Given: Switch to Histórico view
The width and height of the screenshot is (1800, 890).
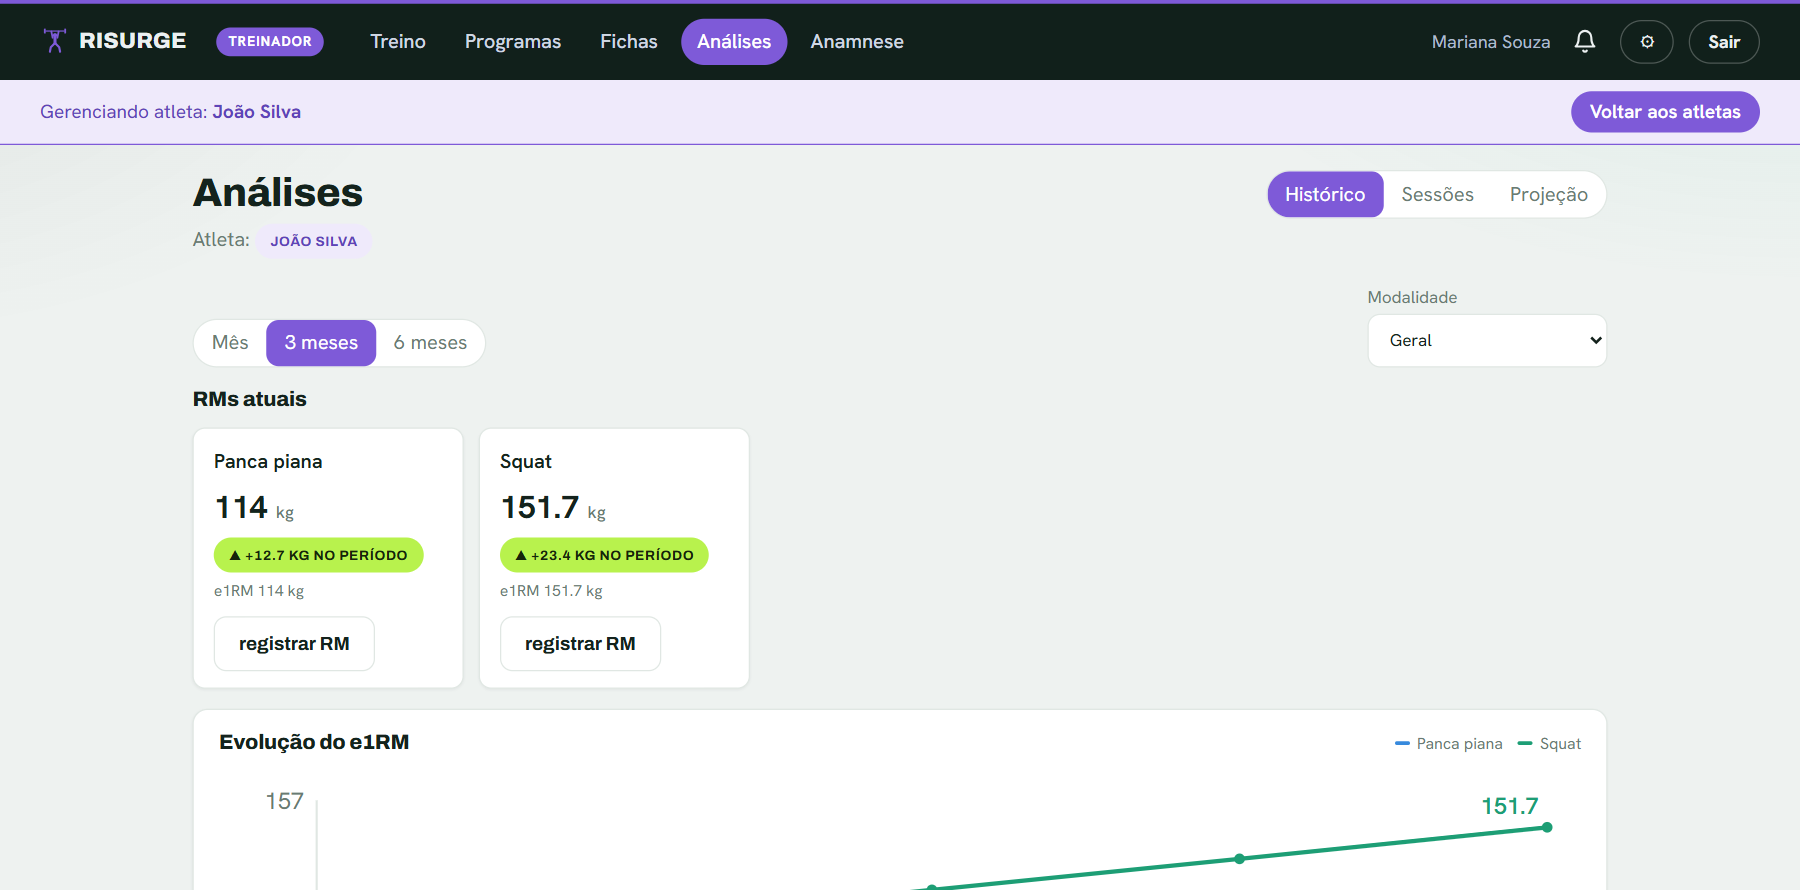Looking at the screenshot, I should pos(1325,194).
